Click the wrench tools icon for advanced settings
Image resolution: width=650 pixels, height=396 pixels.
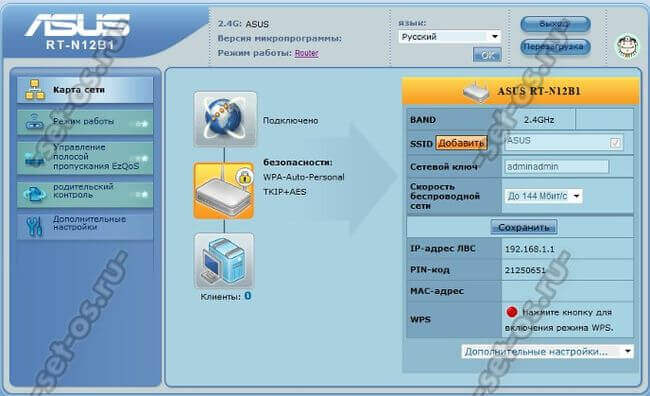pyautogui.click(x=34, y=227)
